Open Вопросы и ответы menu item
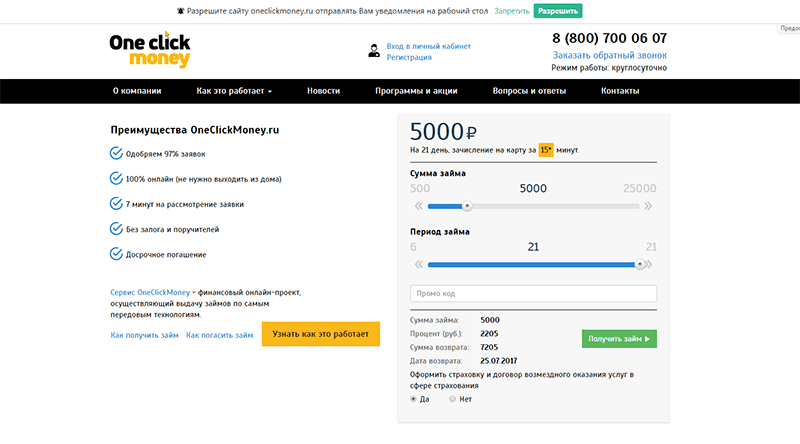 pos(529,91)
